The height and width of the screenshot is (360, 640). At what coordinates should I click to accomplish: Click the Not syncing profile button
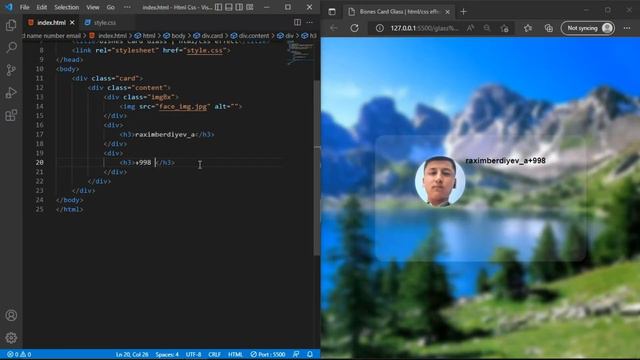(x=588, y=28)
